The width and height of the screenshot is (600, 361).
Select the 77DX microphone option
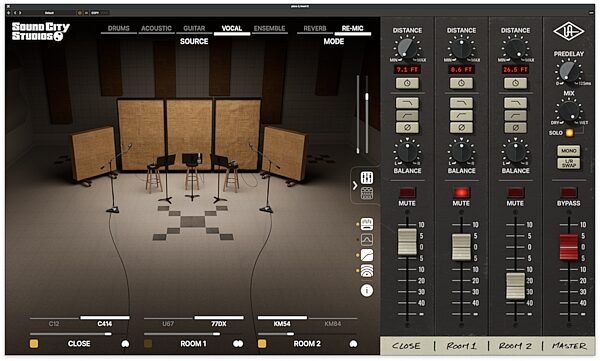(x=218, y=323)
